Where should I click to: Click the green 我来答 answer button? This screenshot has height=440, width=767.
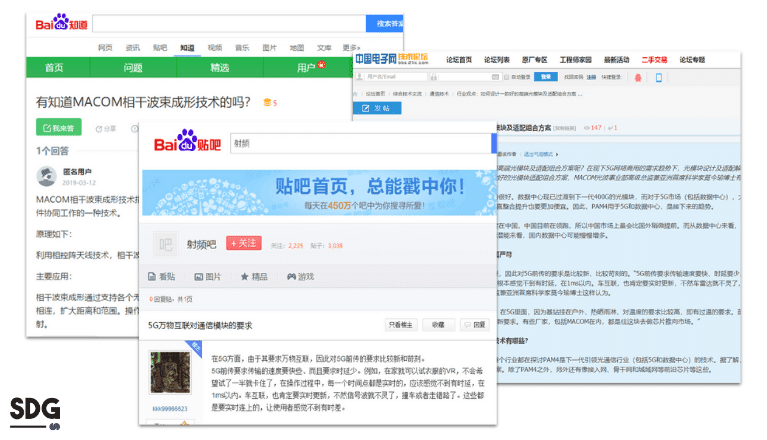(x=59, y=128)
